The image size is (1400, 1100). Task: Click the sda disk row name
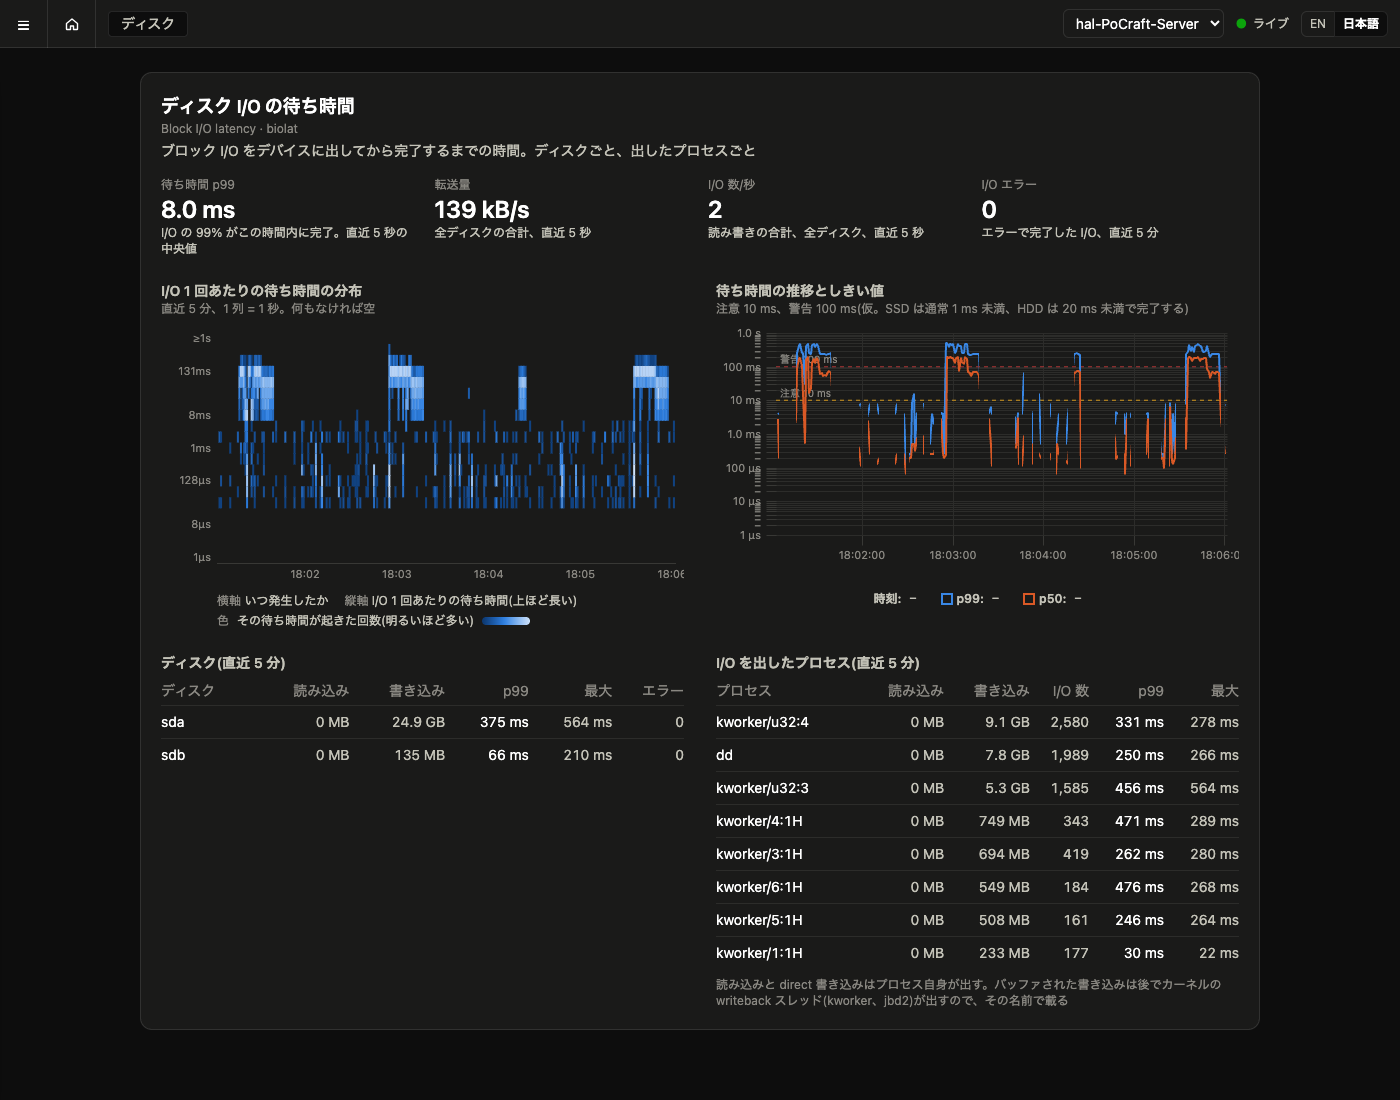[x=173, y=722]
